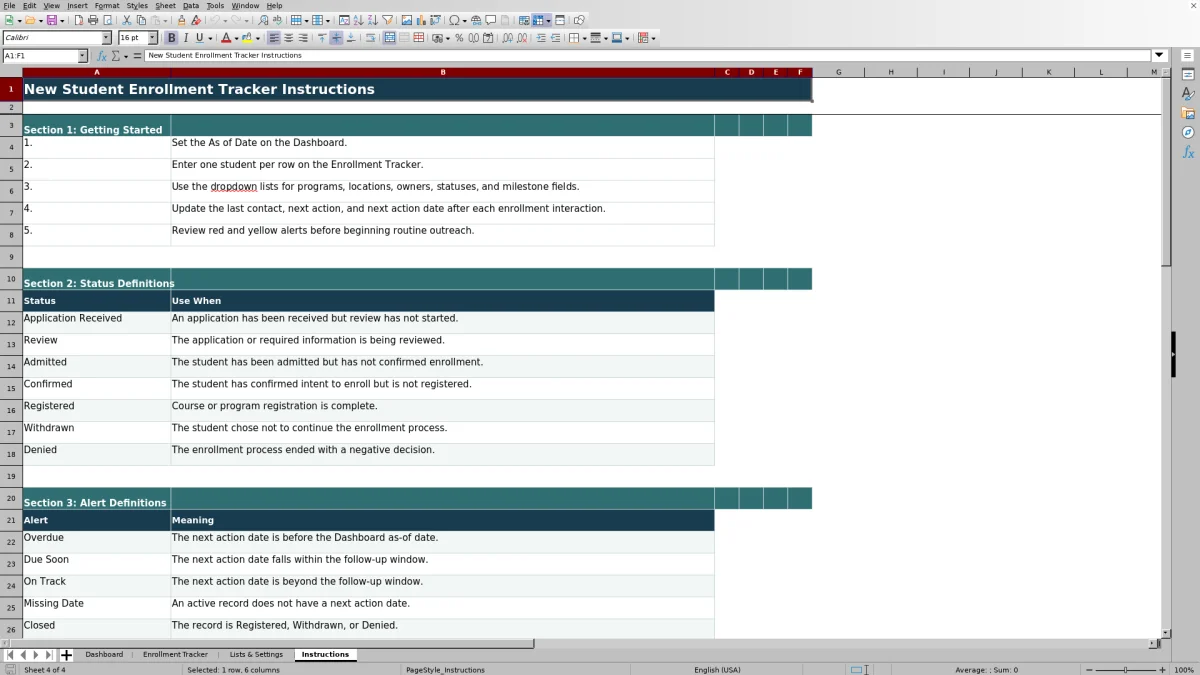Click the Clone Formatting paintbrush icon
The image size is (1200, 675).
pos(181,20)
